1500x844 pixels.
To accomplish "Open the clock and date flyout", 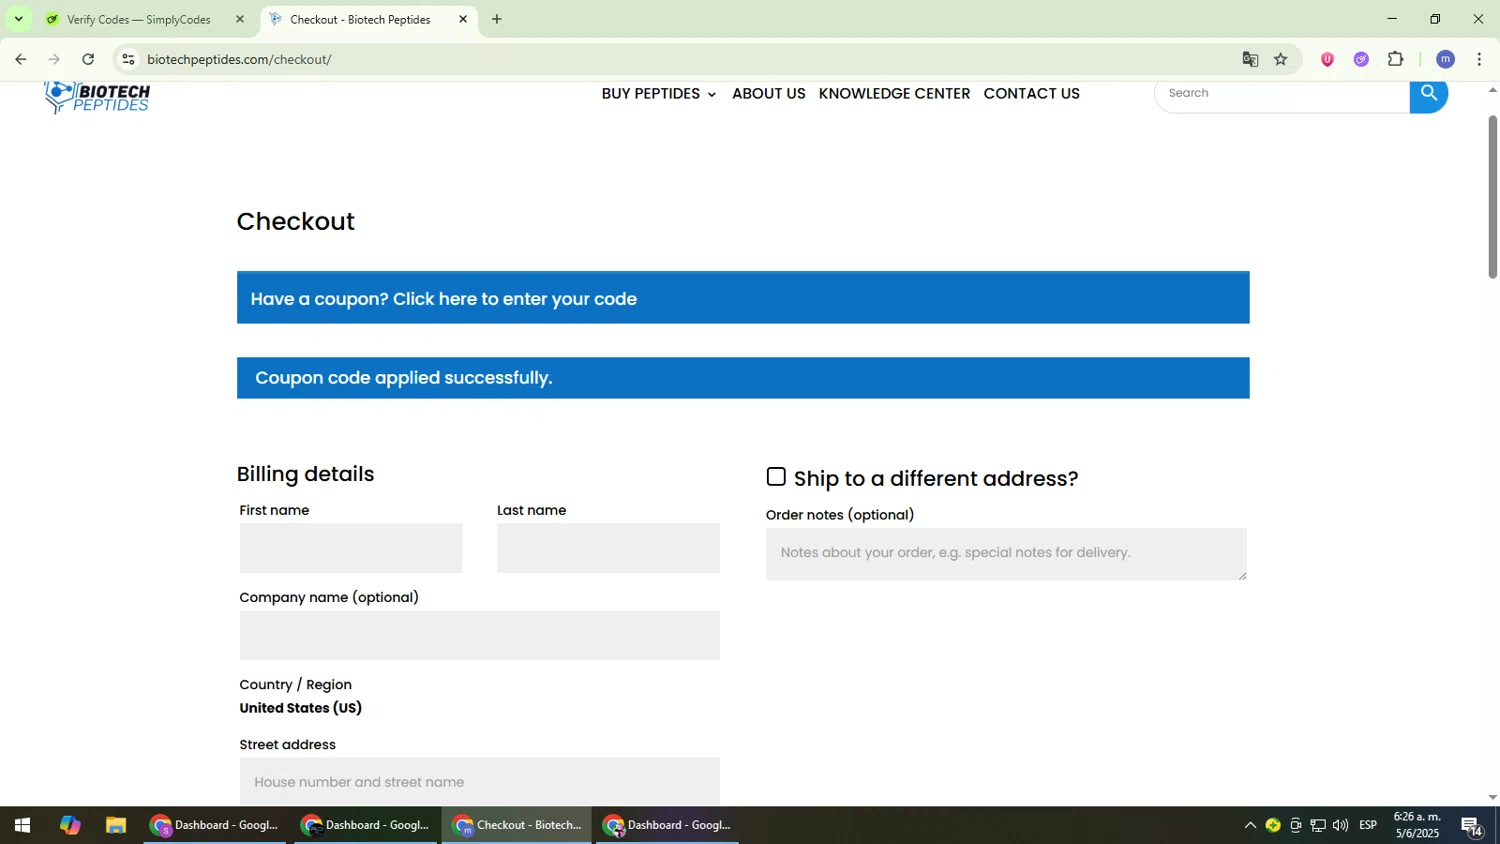I will 1418,825.
